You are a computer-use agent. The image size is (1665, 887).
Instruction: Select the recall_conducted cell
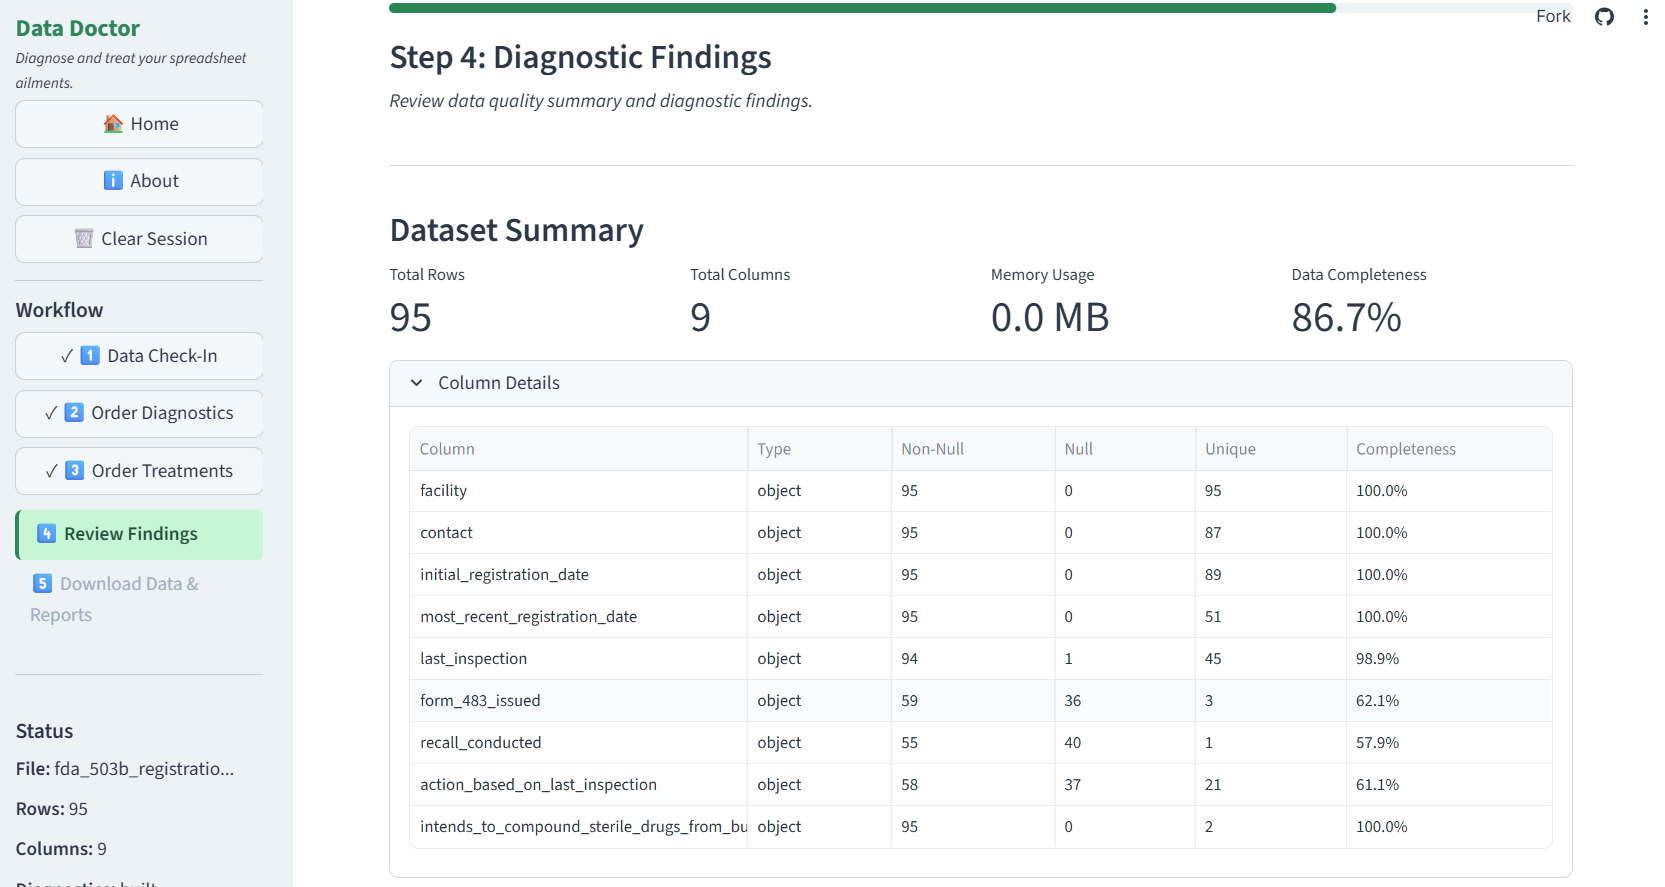coord(578,743)
